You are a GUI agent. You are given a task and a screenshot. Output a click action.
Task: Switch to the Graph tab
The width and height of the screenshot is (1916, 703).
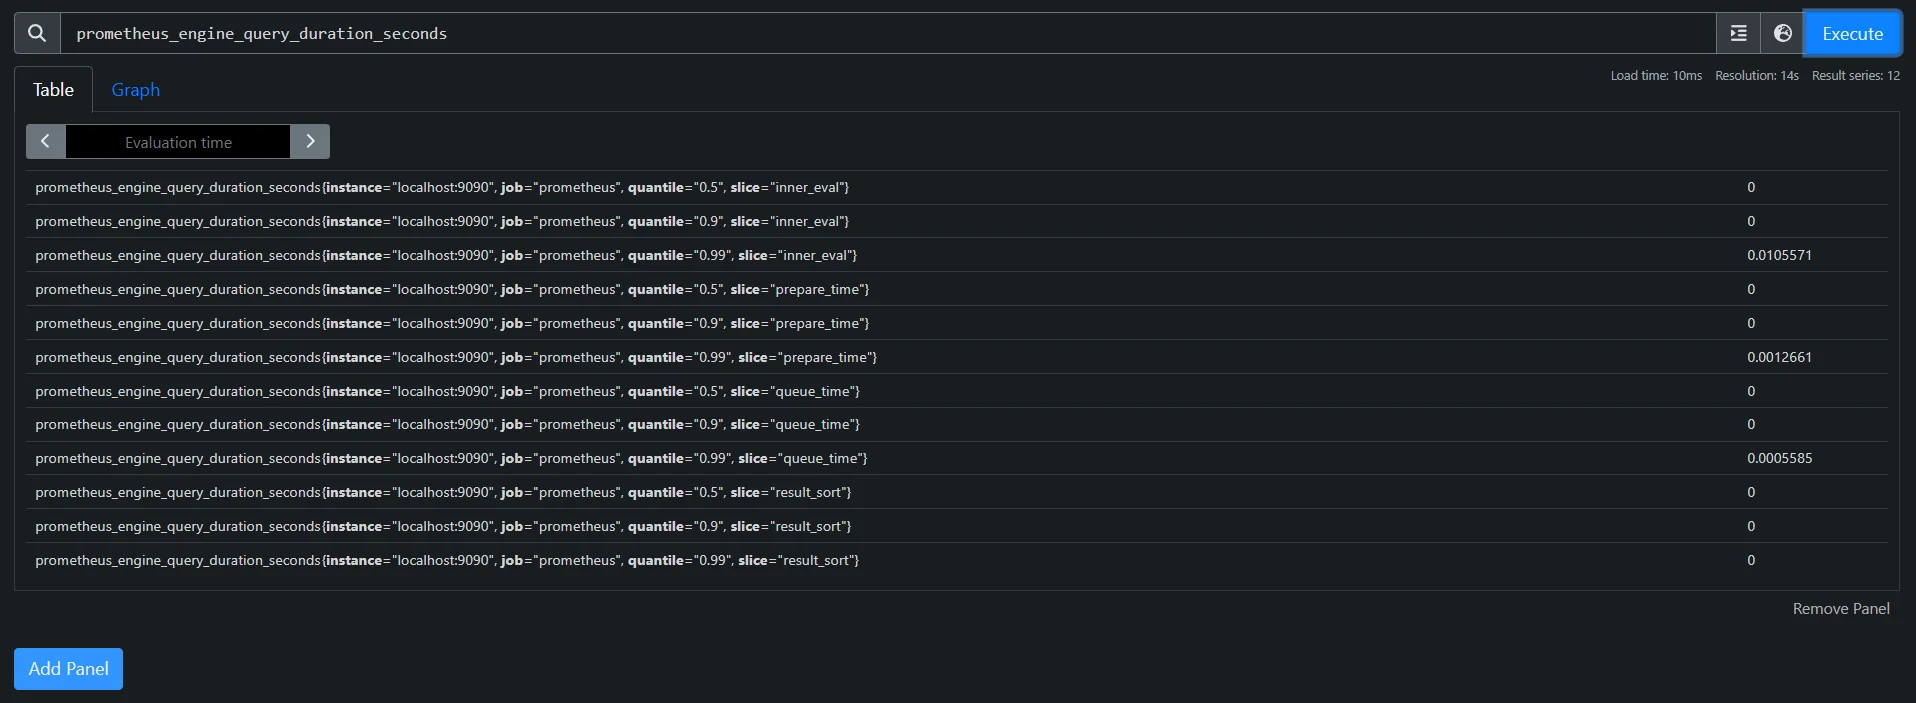pos(135,90)
